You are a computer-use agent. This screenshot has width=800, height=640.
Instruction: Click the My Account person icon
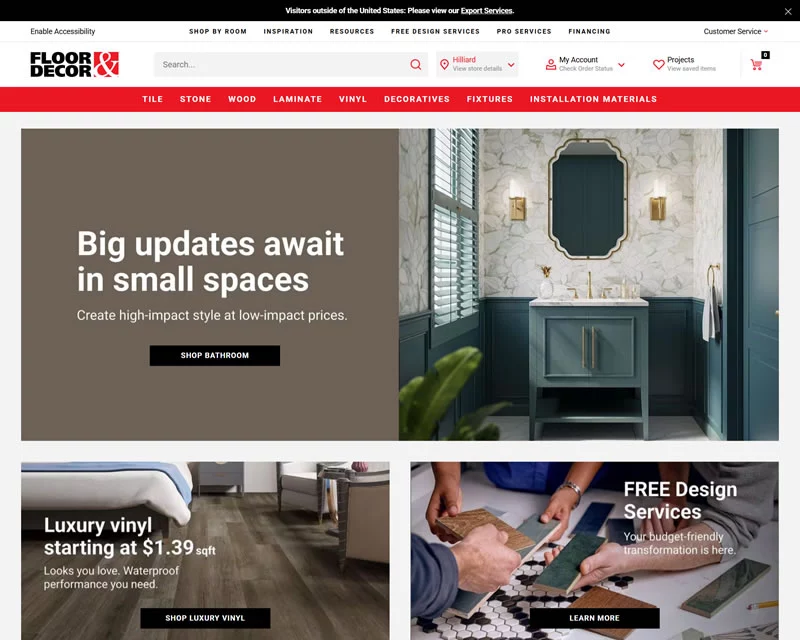click(550, 65)
